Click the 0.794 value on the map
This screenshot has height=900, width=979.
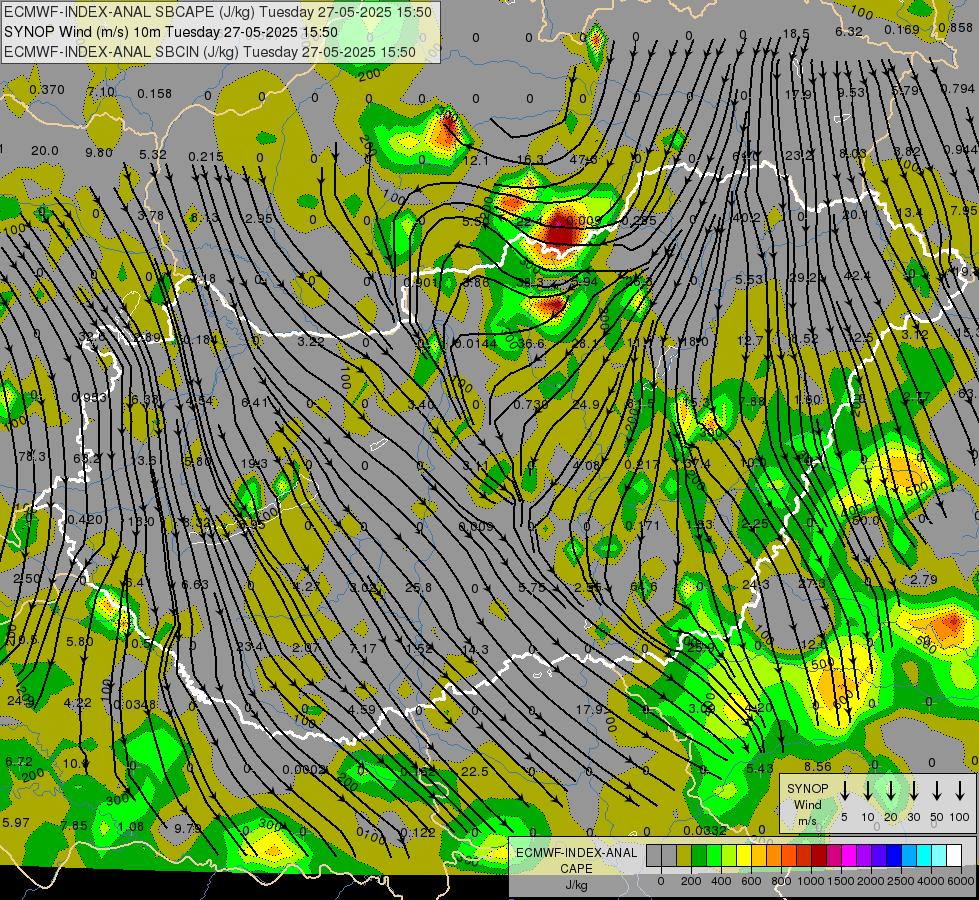coord(957,89)
